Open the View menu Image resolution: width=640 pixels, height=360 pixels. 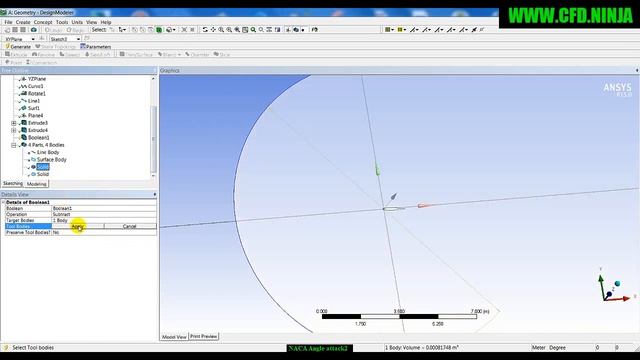[91, 22]
